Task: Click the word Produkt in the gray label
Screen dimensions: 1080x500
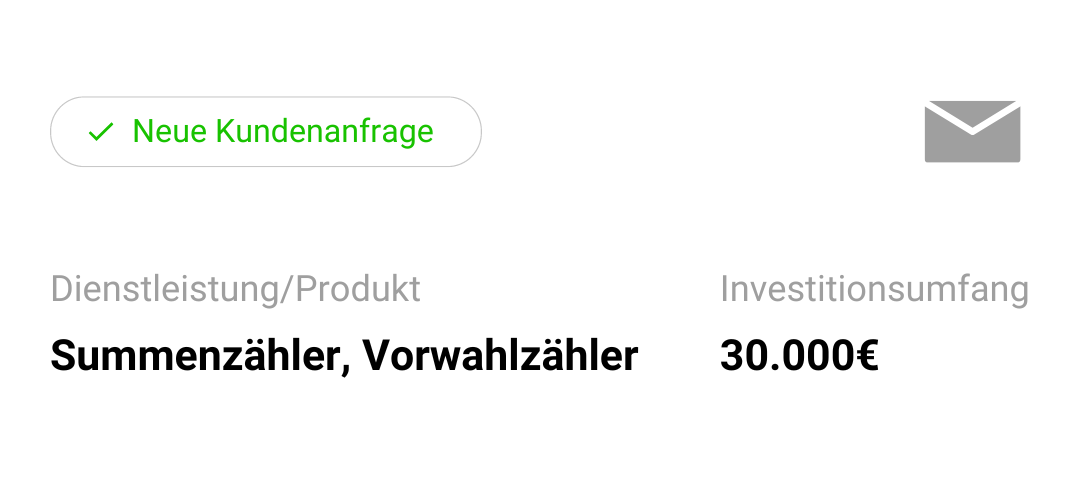Action: tap(358, 289)
